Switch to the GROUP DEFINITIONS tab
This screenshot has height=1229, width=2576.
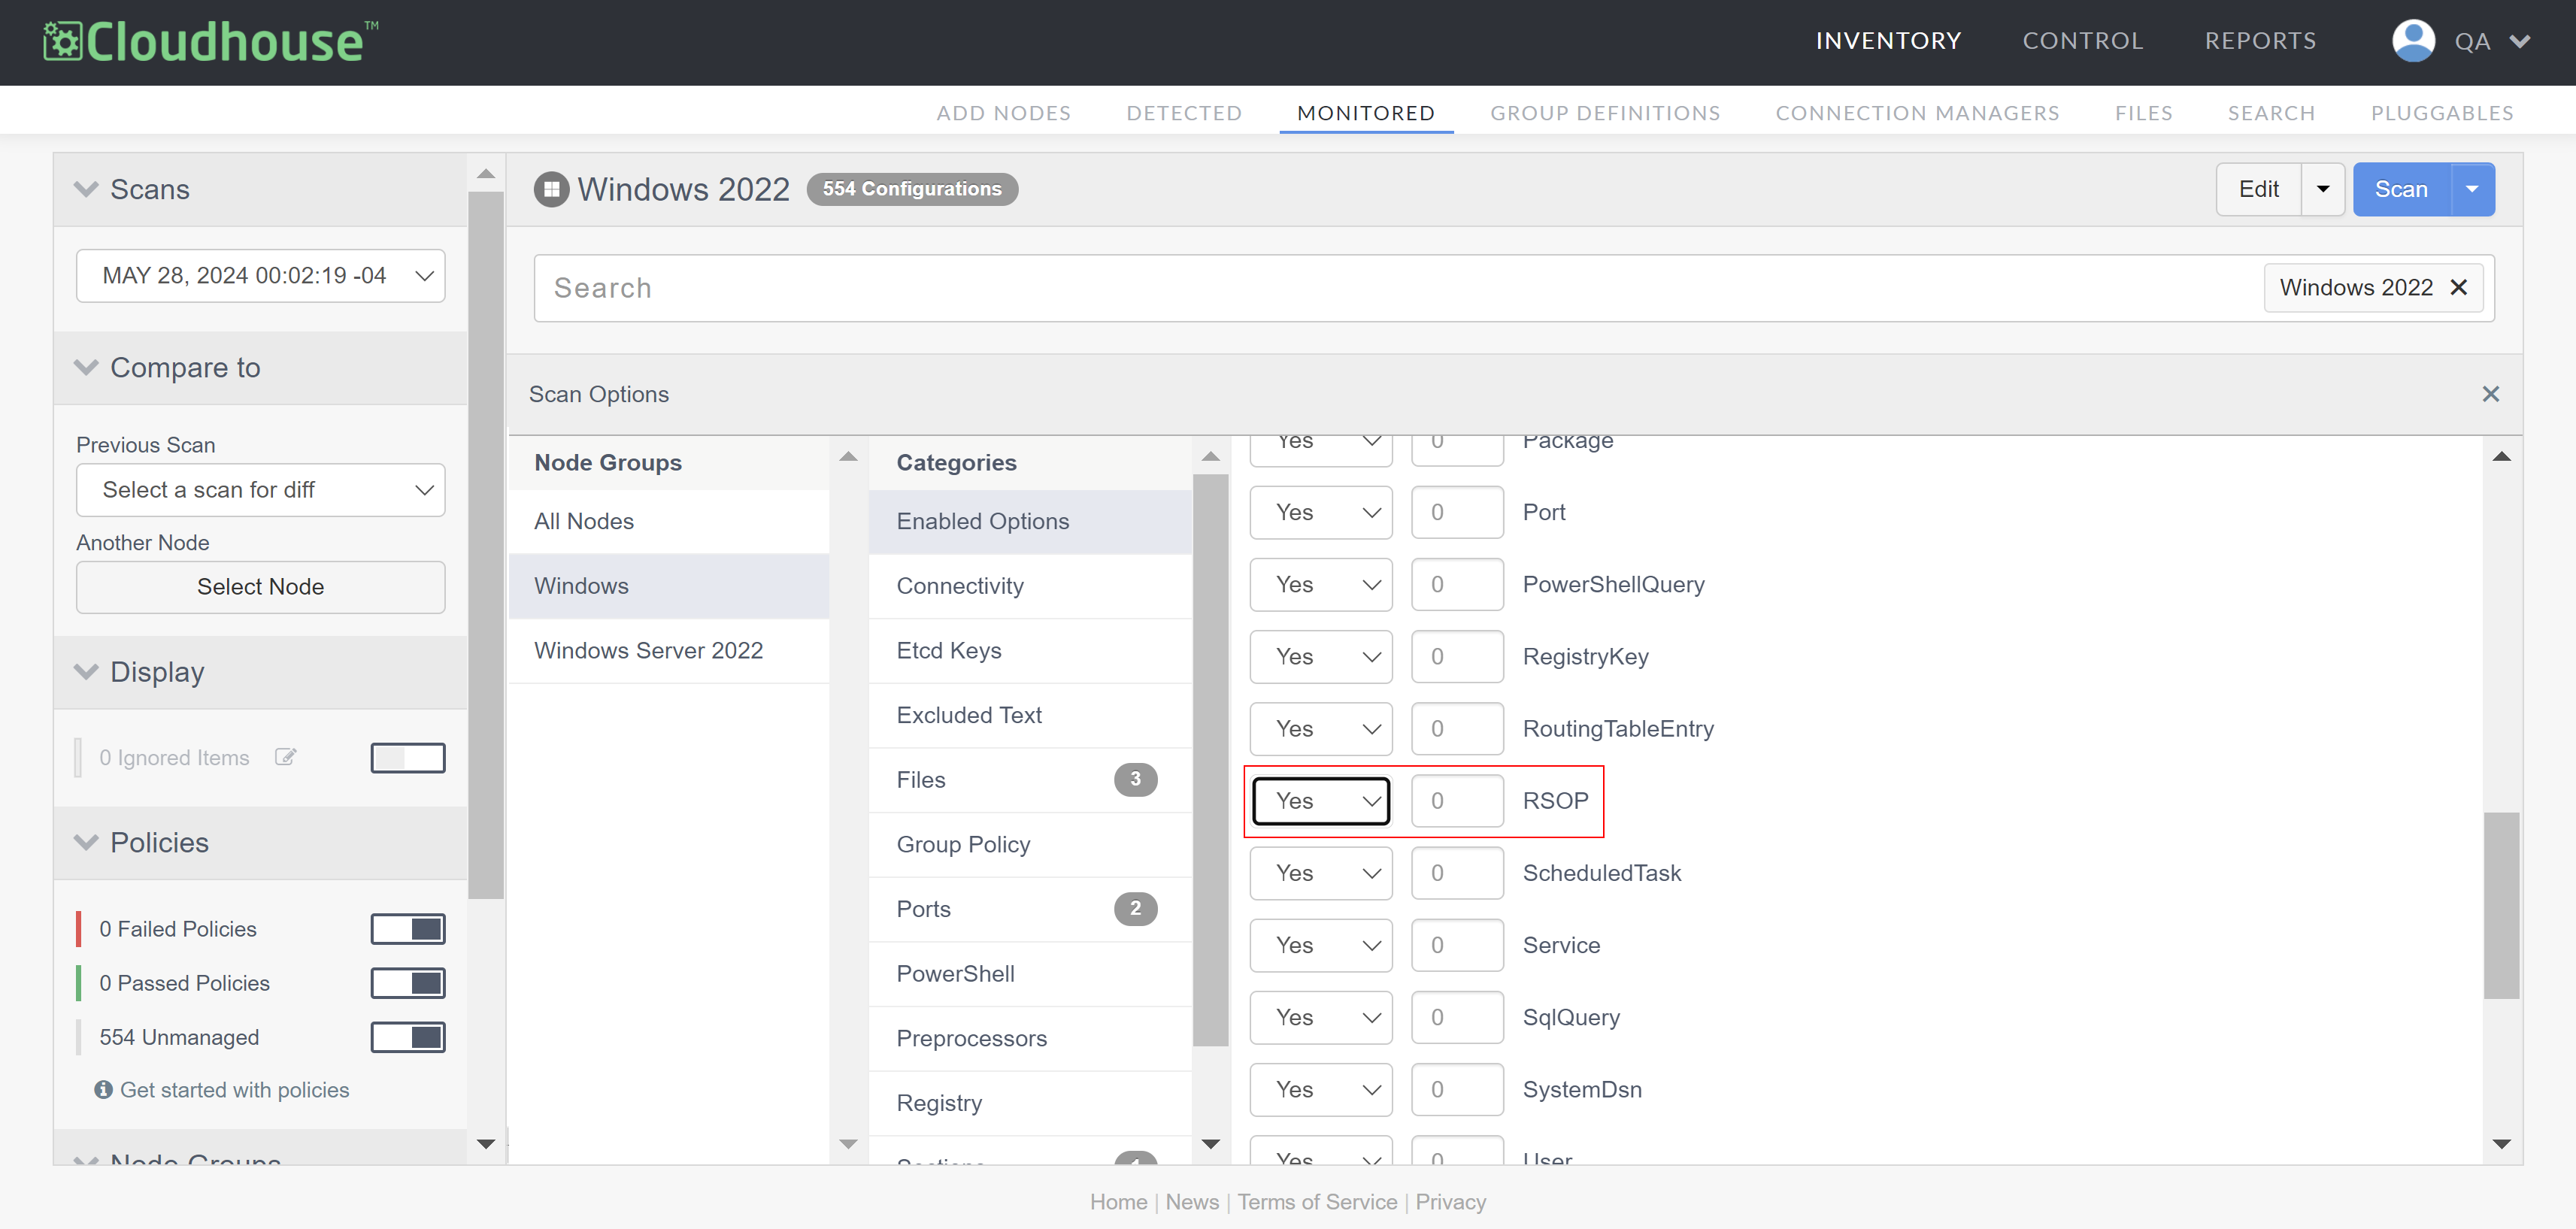click(1605, 113)
